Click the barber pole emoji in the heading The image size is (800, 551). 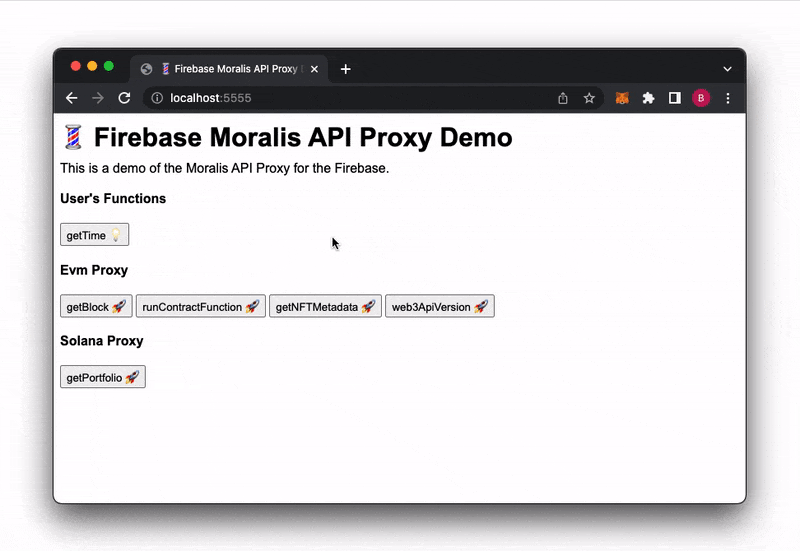coord(73,137)
